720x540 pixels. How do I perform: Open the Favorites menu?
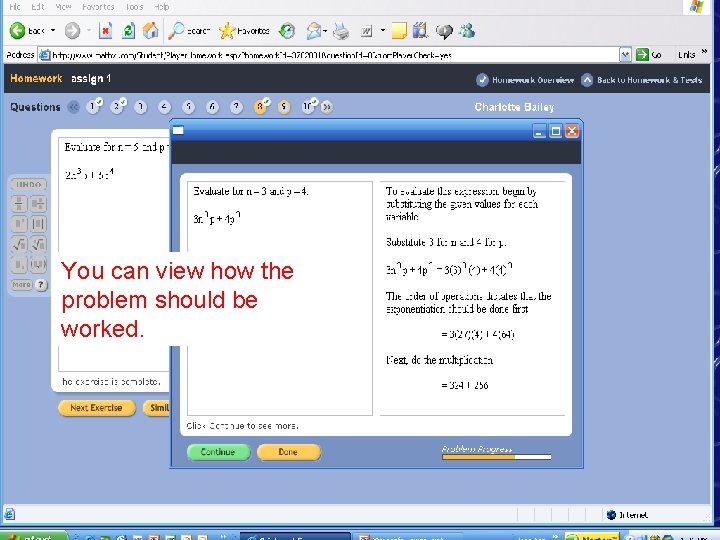(98, 6)
